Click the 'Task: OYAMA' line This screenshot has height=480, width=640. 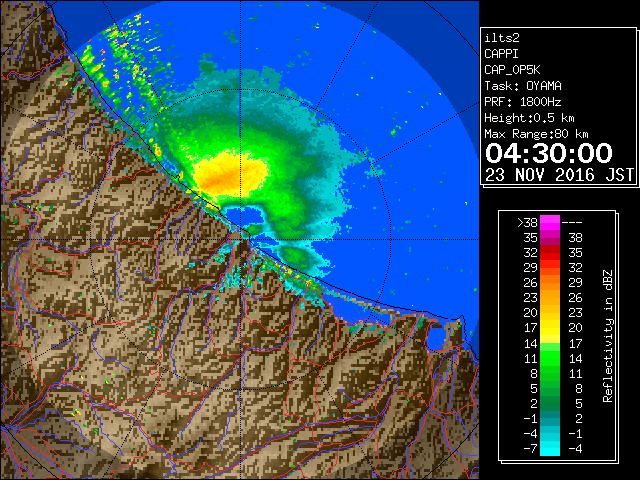coord(523,86)
